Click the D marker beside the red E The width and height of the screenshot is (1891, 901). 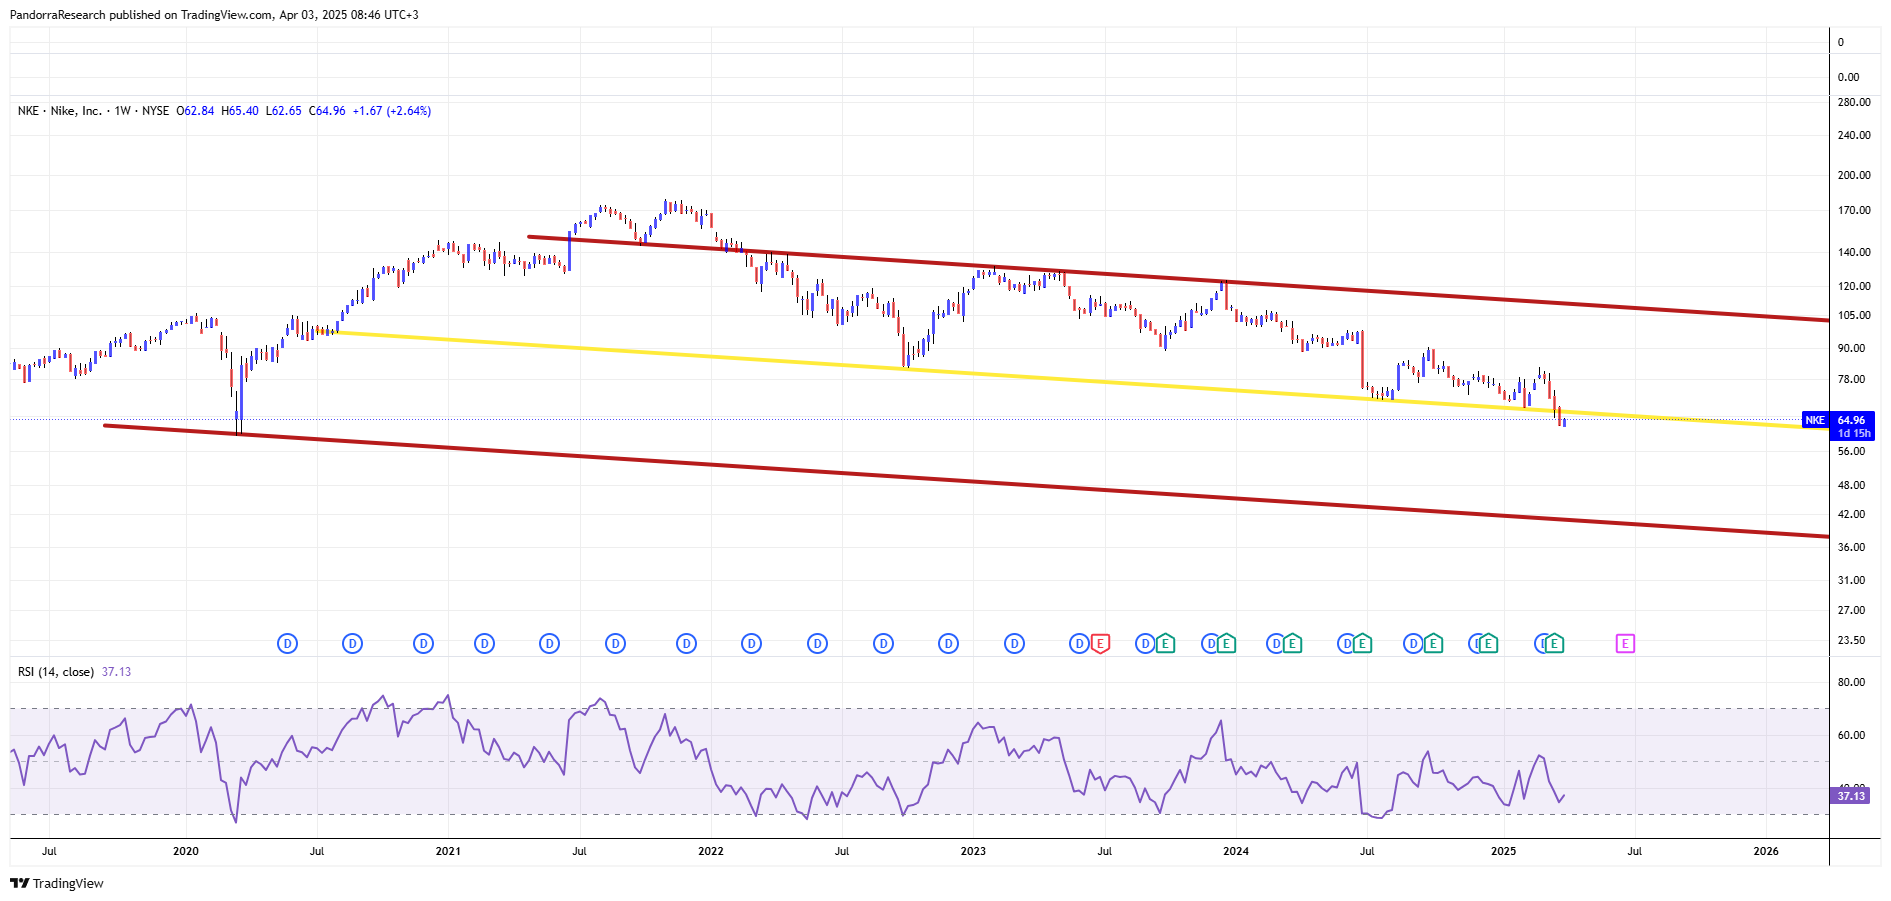1079,644
